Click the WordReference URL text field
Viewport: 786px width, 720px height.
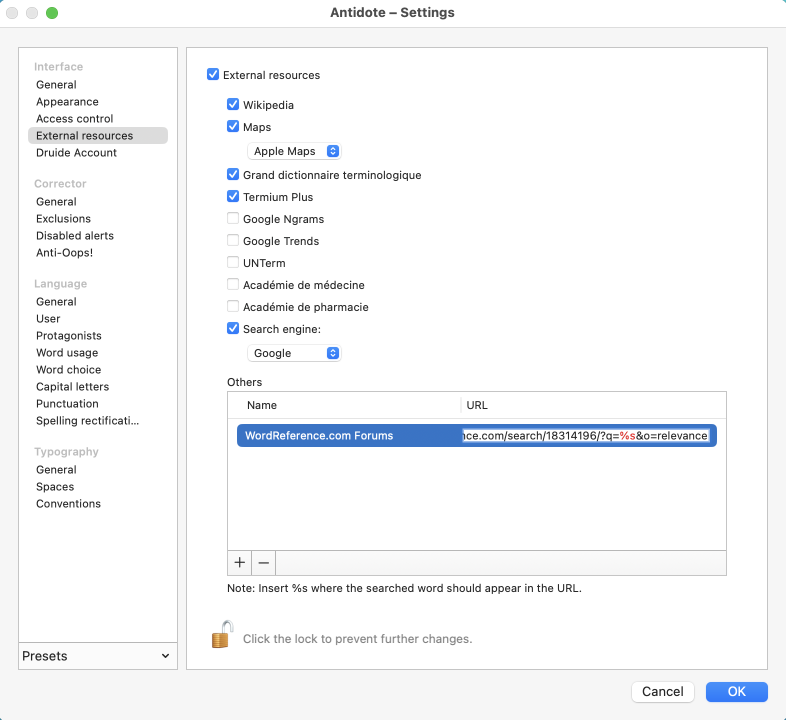(585, 436)
